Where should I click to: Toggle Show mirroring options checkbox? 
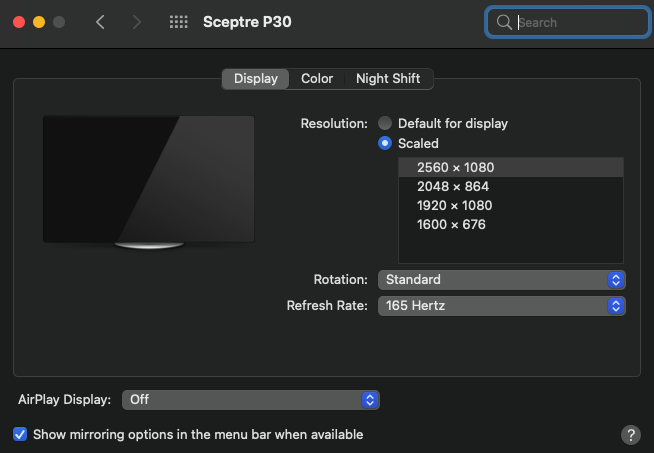click(20, 435)
